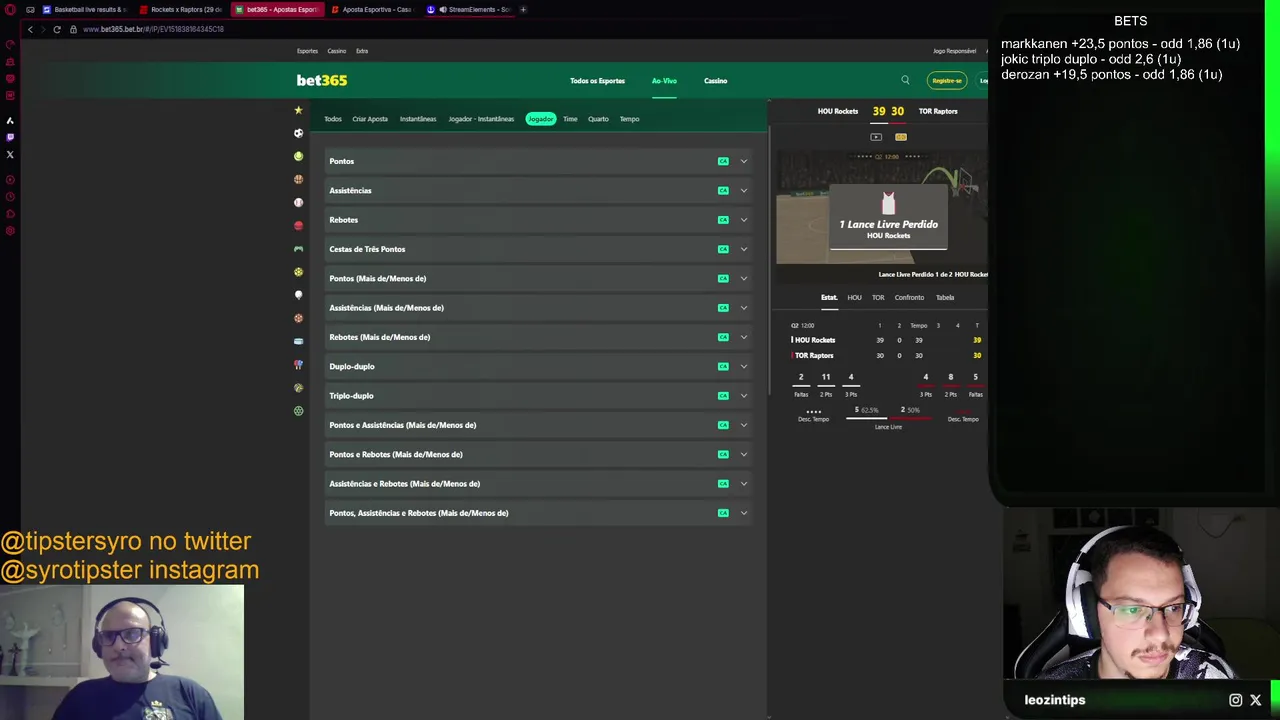Open Extra top link
Screen dimensions: 1280x720
pyautogui.click(x=362, y=51)
